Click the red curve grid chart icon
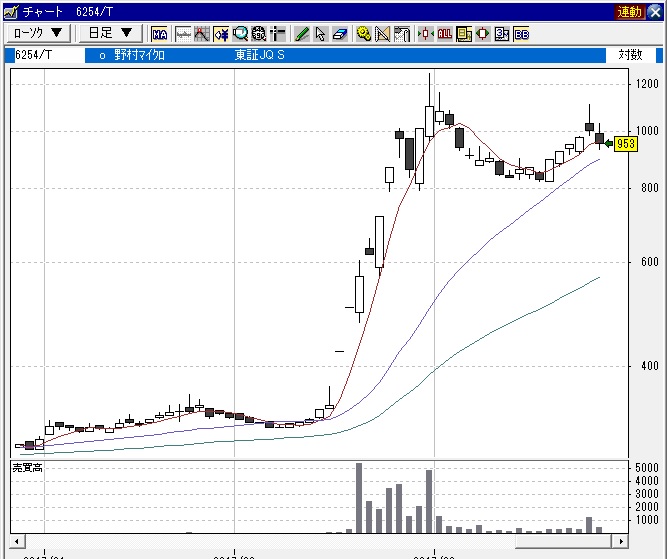Image resolution: width=667 pixels, height=559 pixels. point(202,34)
